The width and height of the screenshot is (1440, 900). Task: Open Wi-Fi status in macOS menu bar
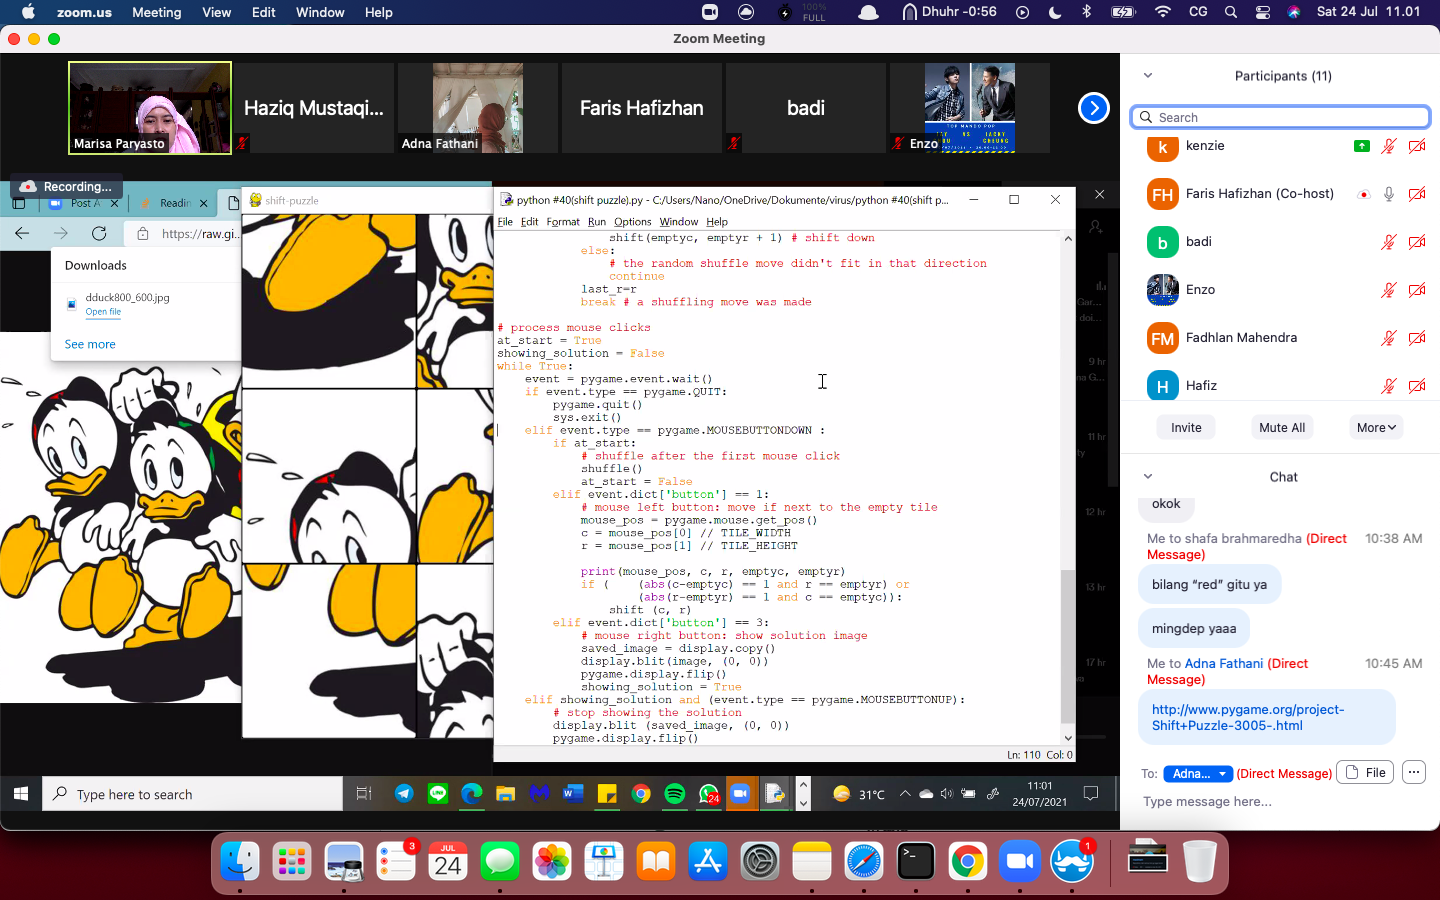(x=1162, y=12)
